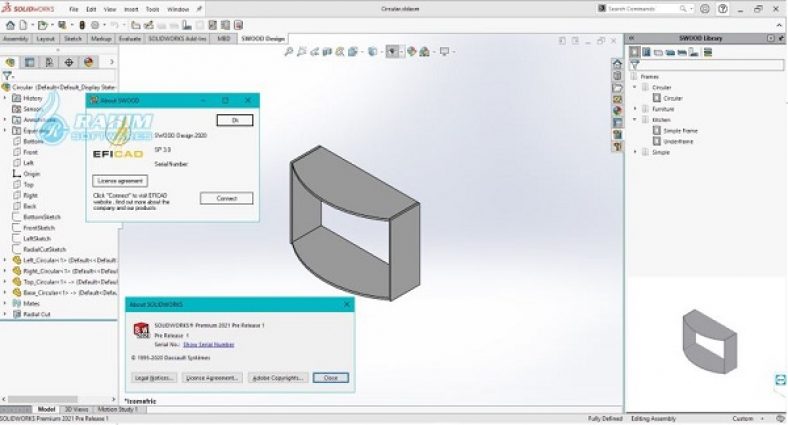788x425 pixels.
Task: Open the File menu
Action: pyautogui.click(x=73, y=10)
